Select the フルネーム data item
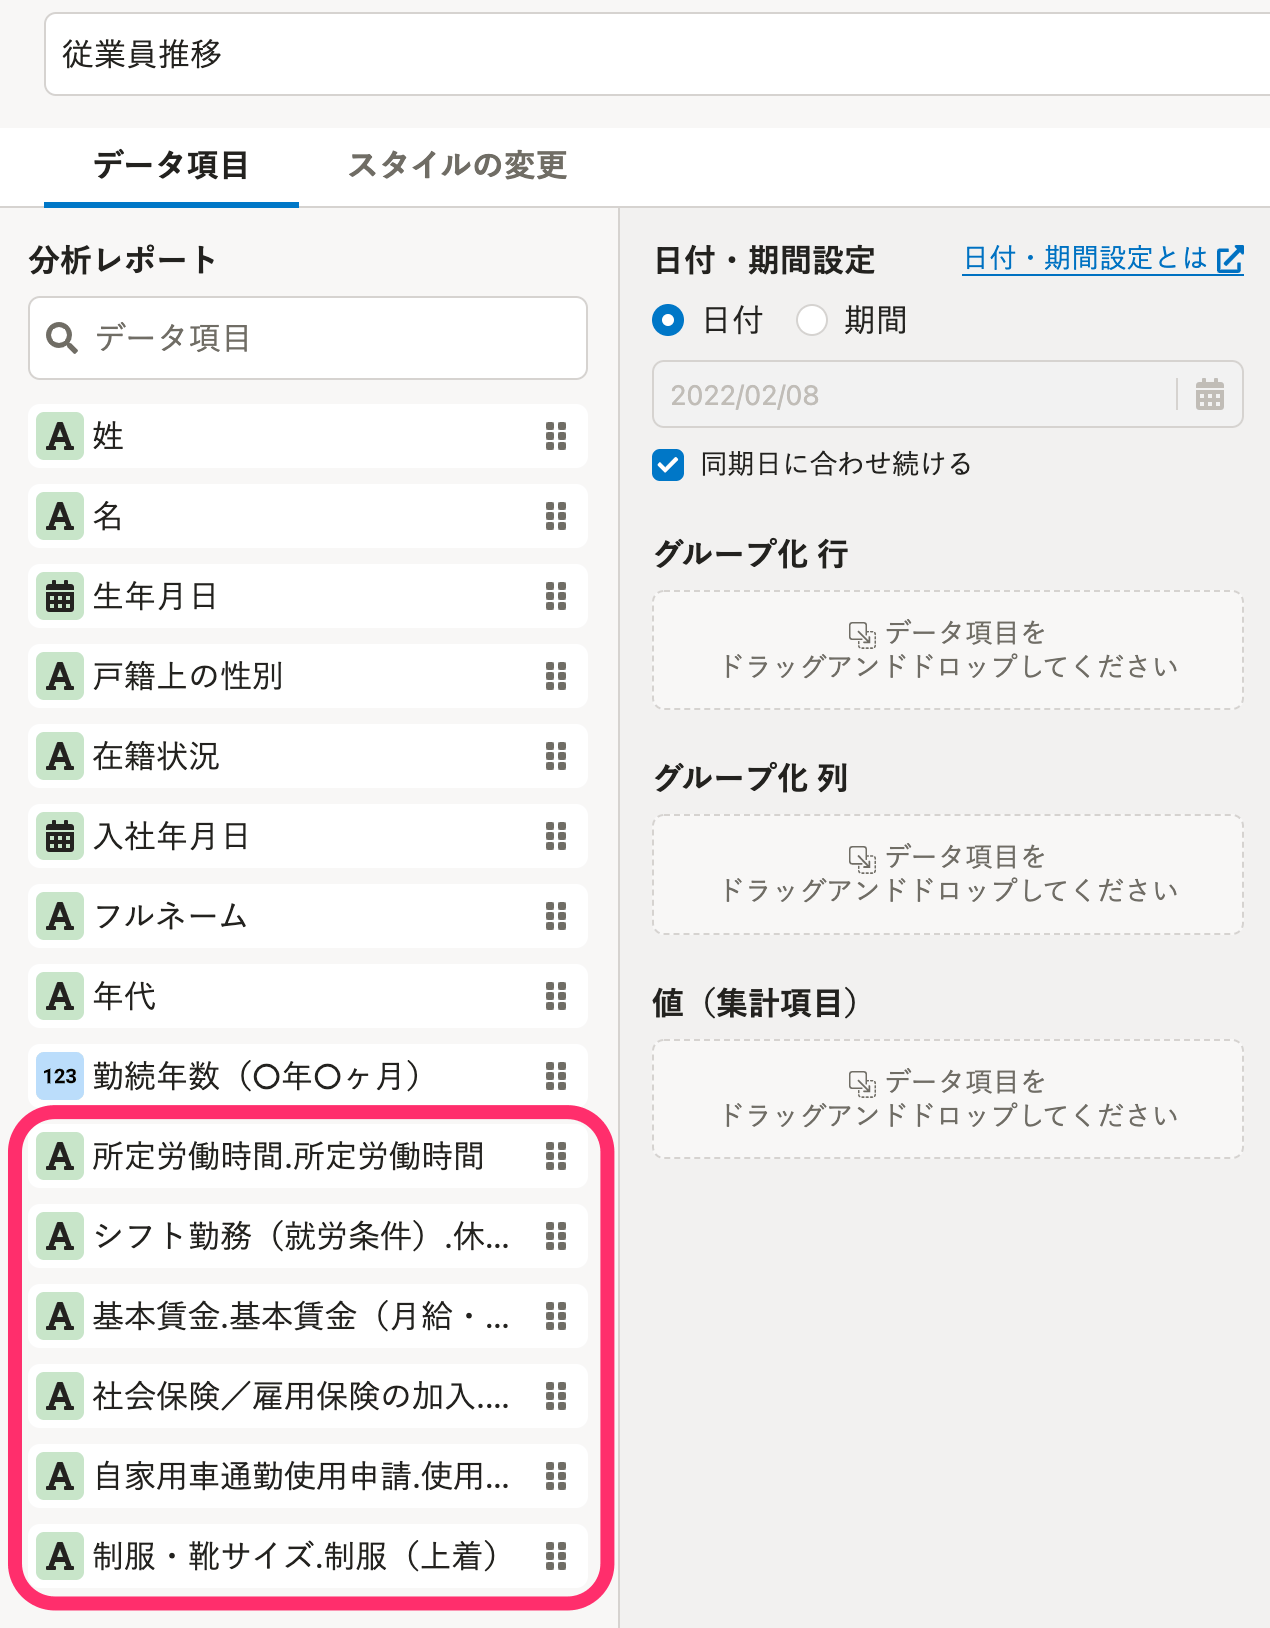 pyautogui.click(x=308, y=916)
